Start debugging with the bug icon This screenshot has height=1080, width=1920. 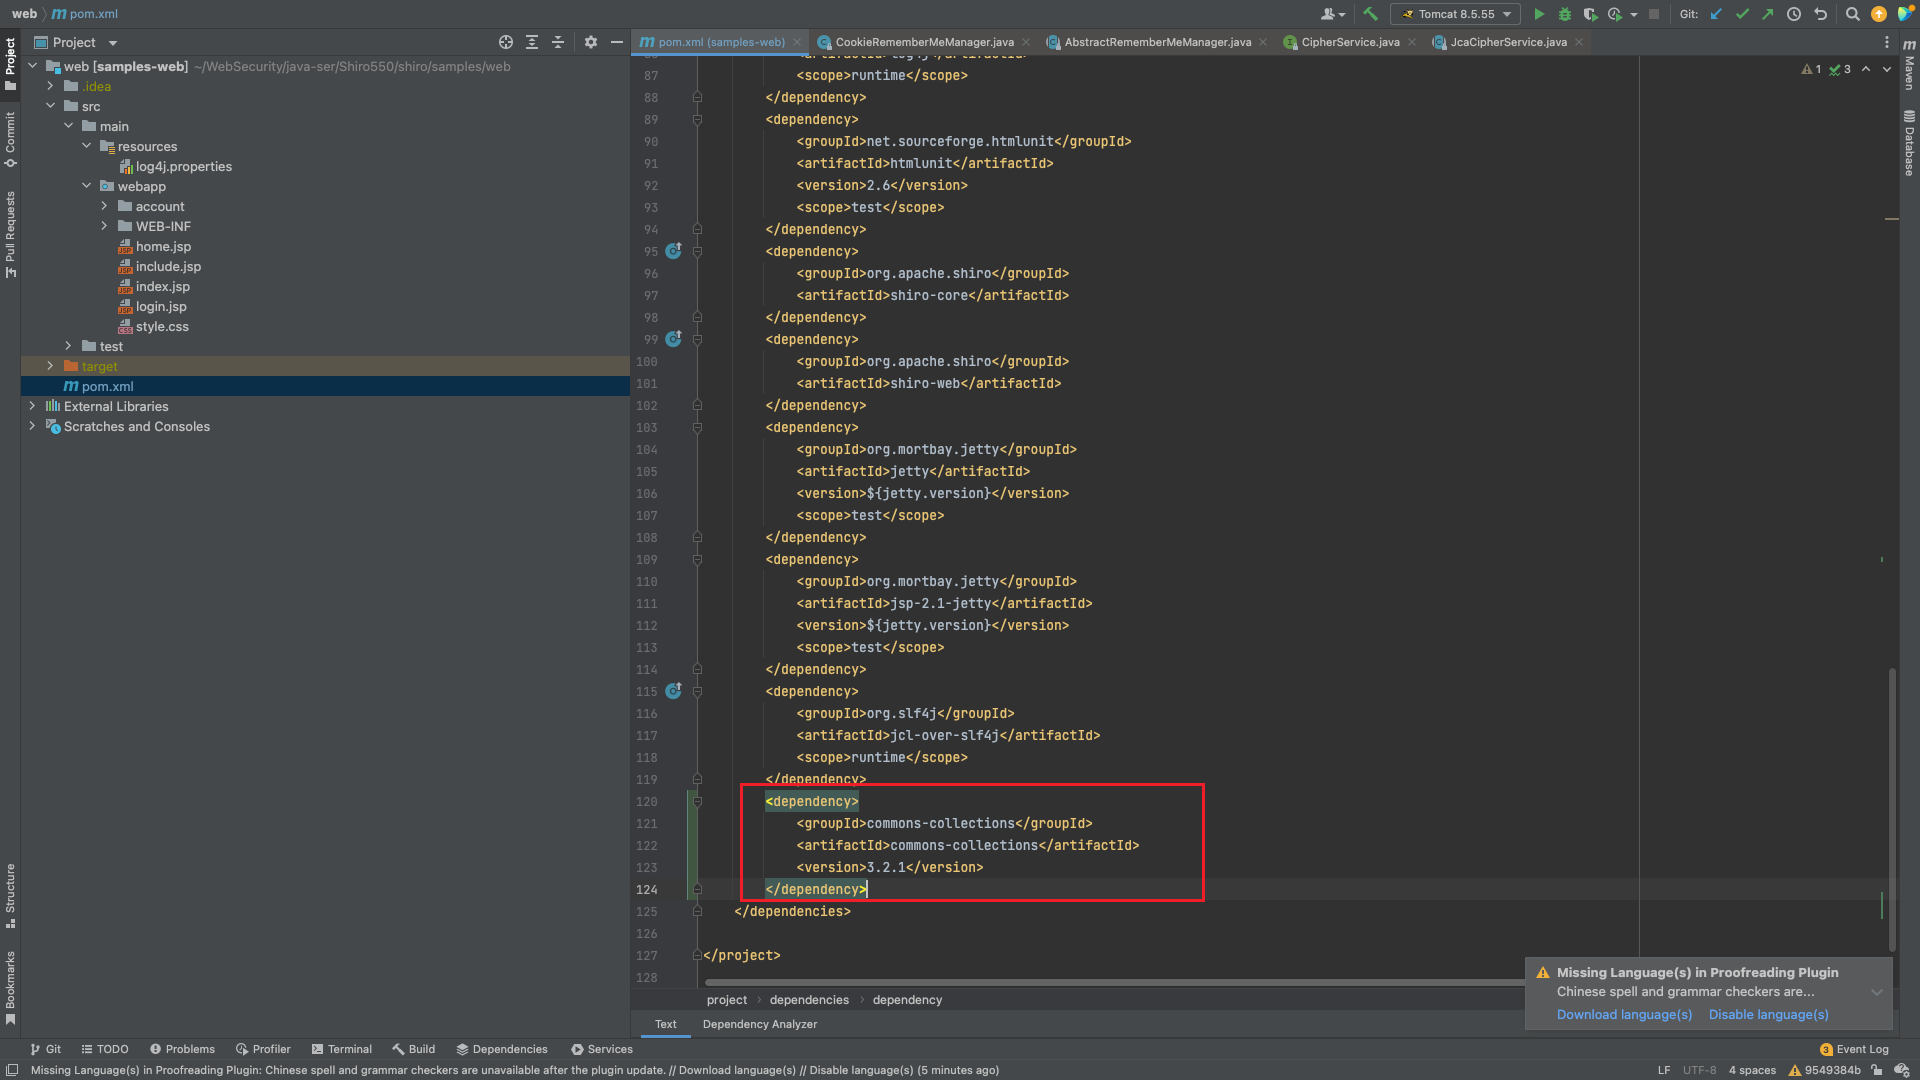click(1565, 14)
